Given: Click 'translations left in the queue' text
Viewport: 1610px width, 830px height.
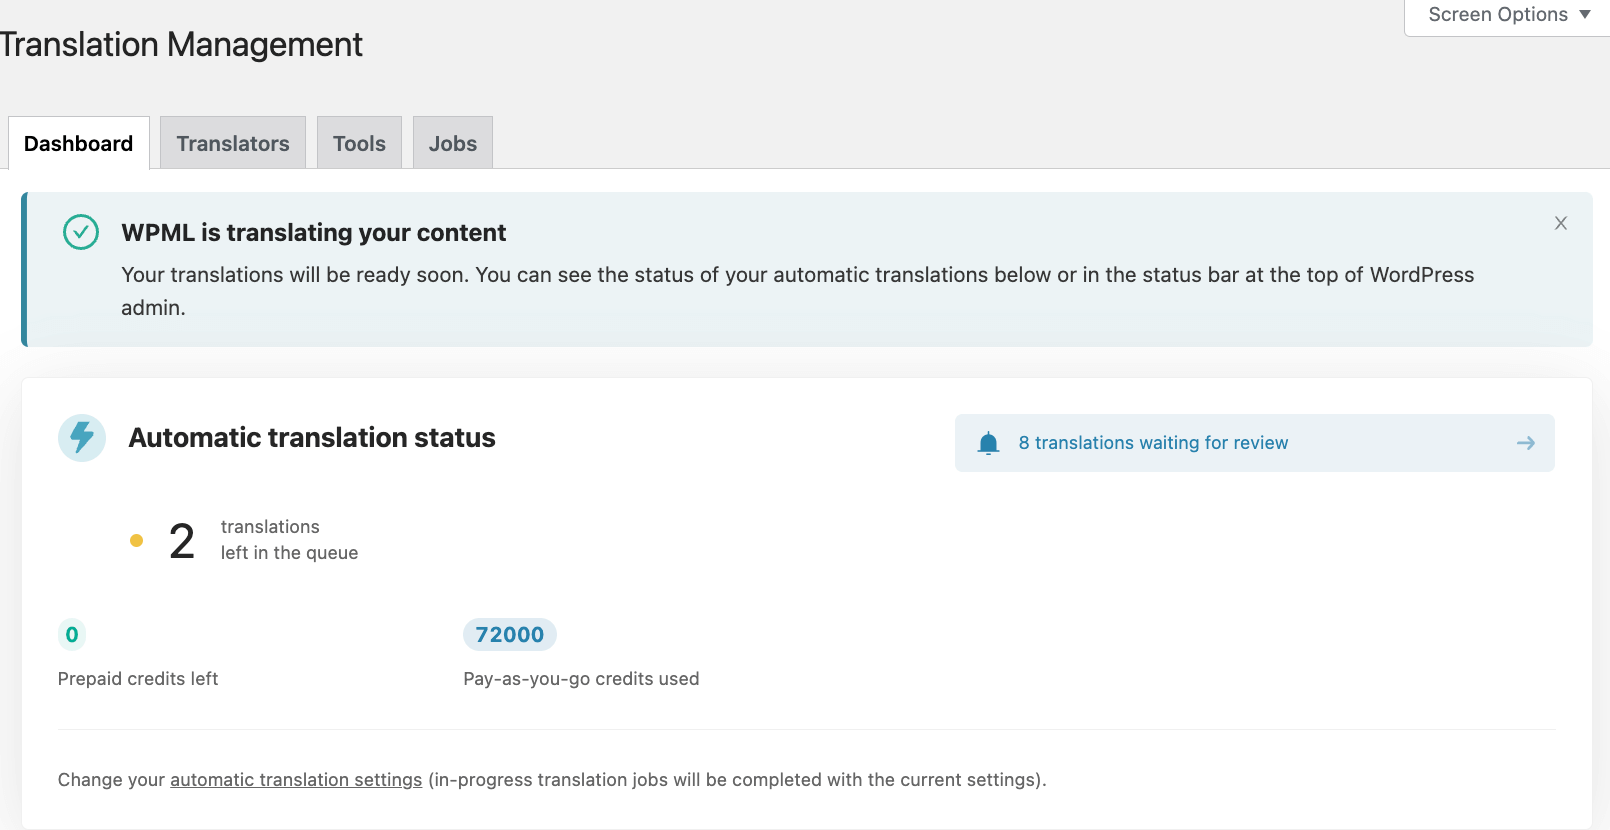Looking at the screenshot, I should (x=289, y=540).
